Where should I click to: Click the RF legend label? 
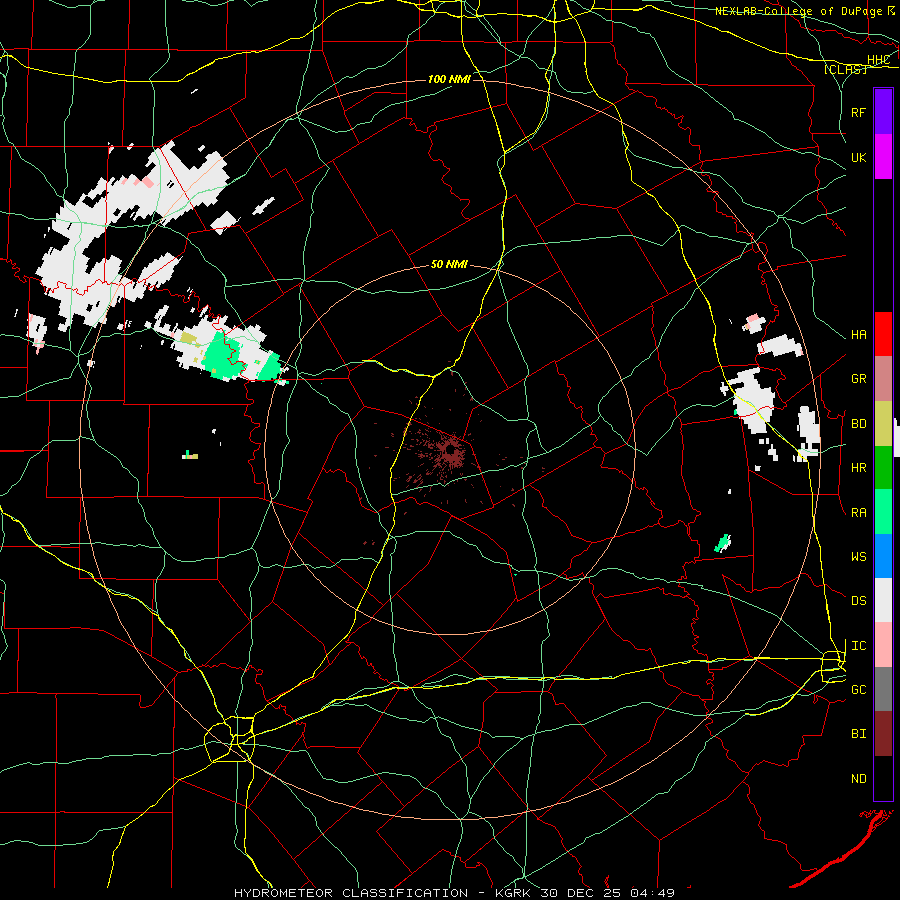tap(858, 112)
